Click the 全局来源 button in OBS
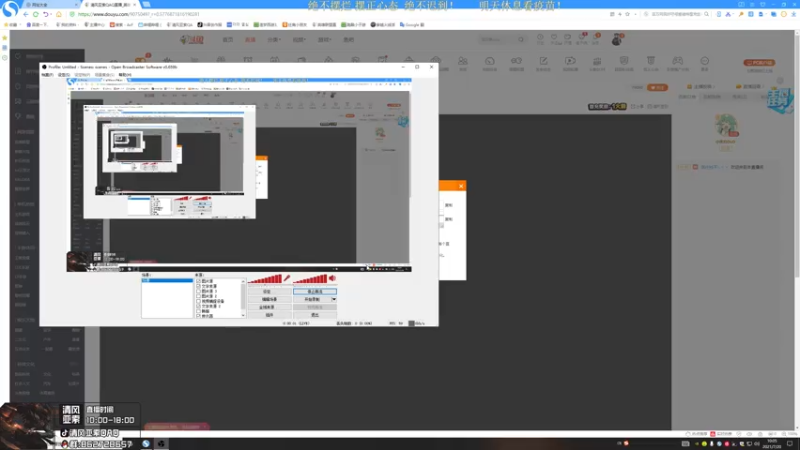 pyautogui.click(x=269, y=307)
